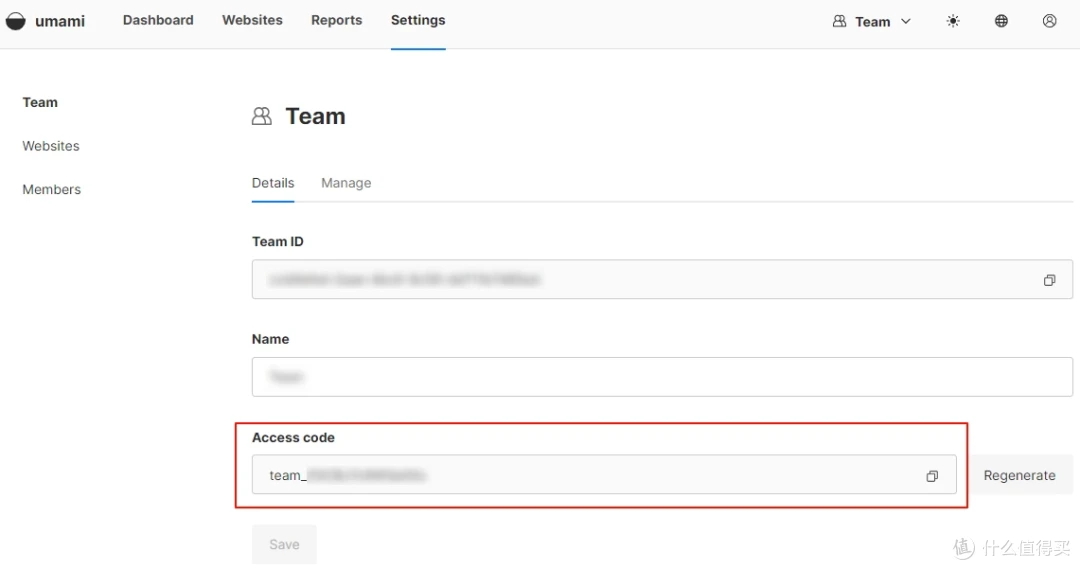Viewport: 1080px width, 570px height.
Task: Expand the Team switcher dropdown
Action: 872,21
